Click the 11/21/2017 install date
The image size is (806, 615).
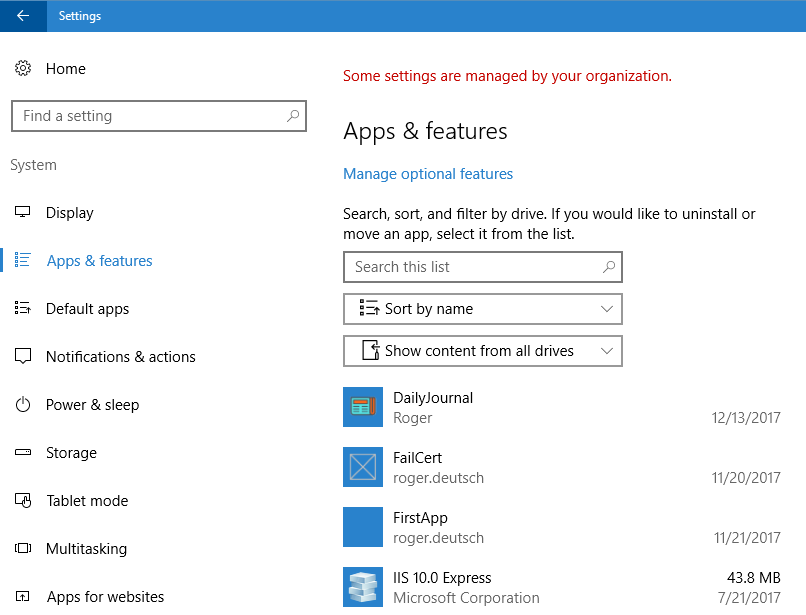[747, 538]
